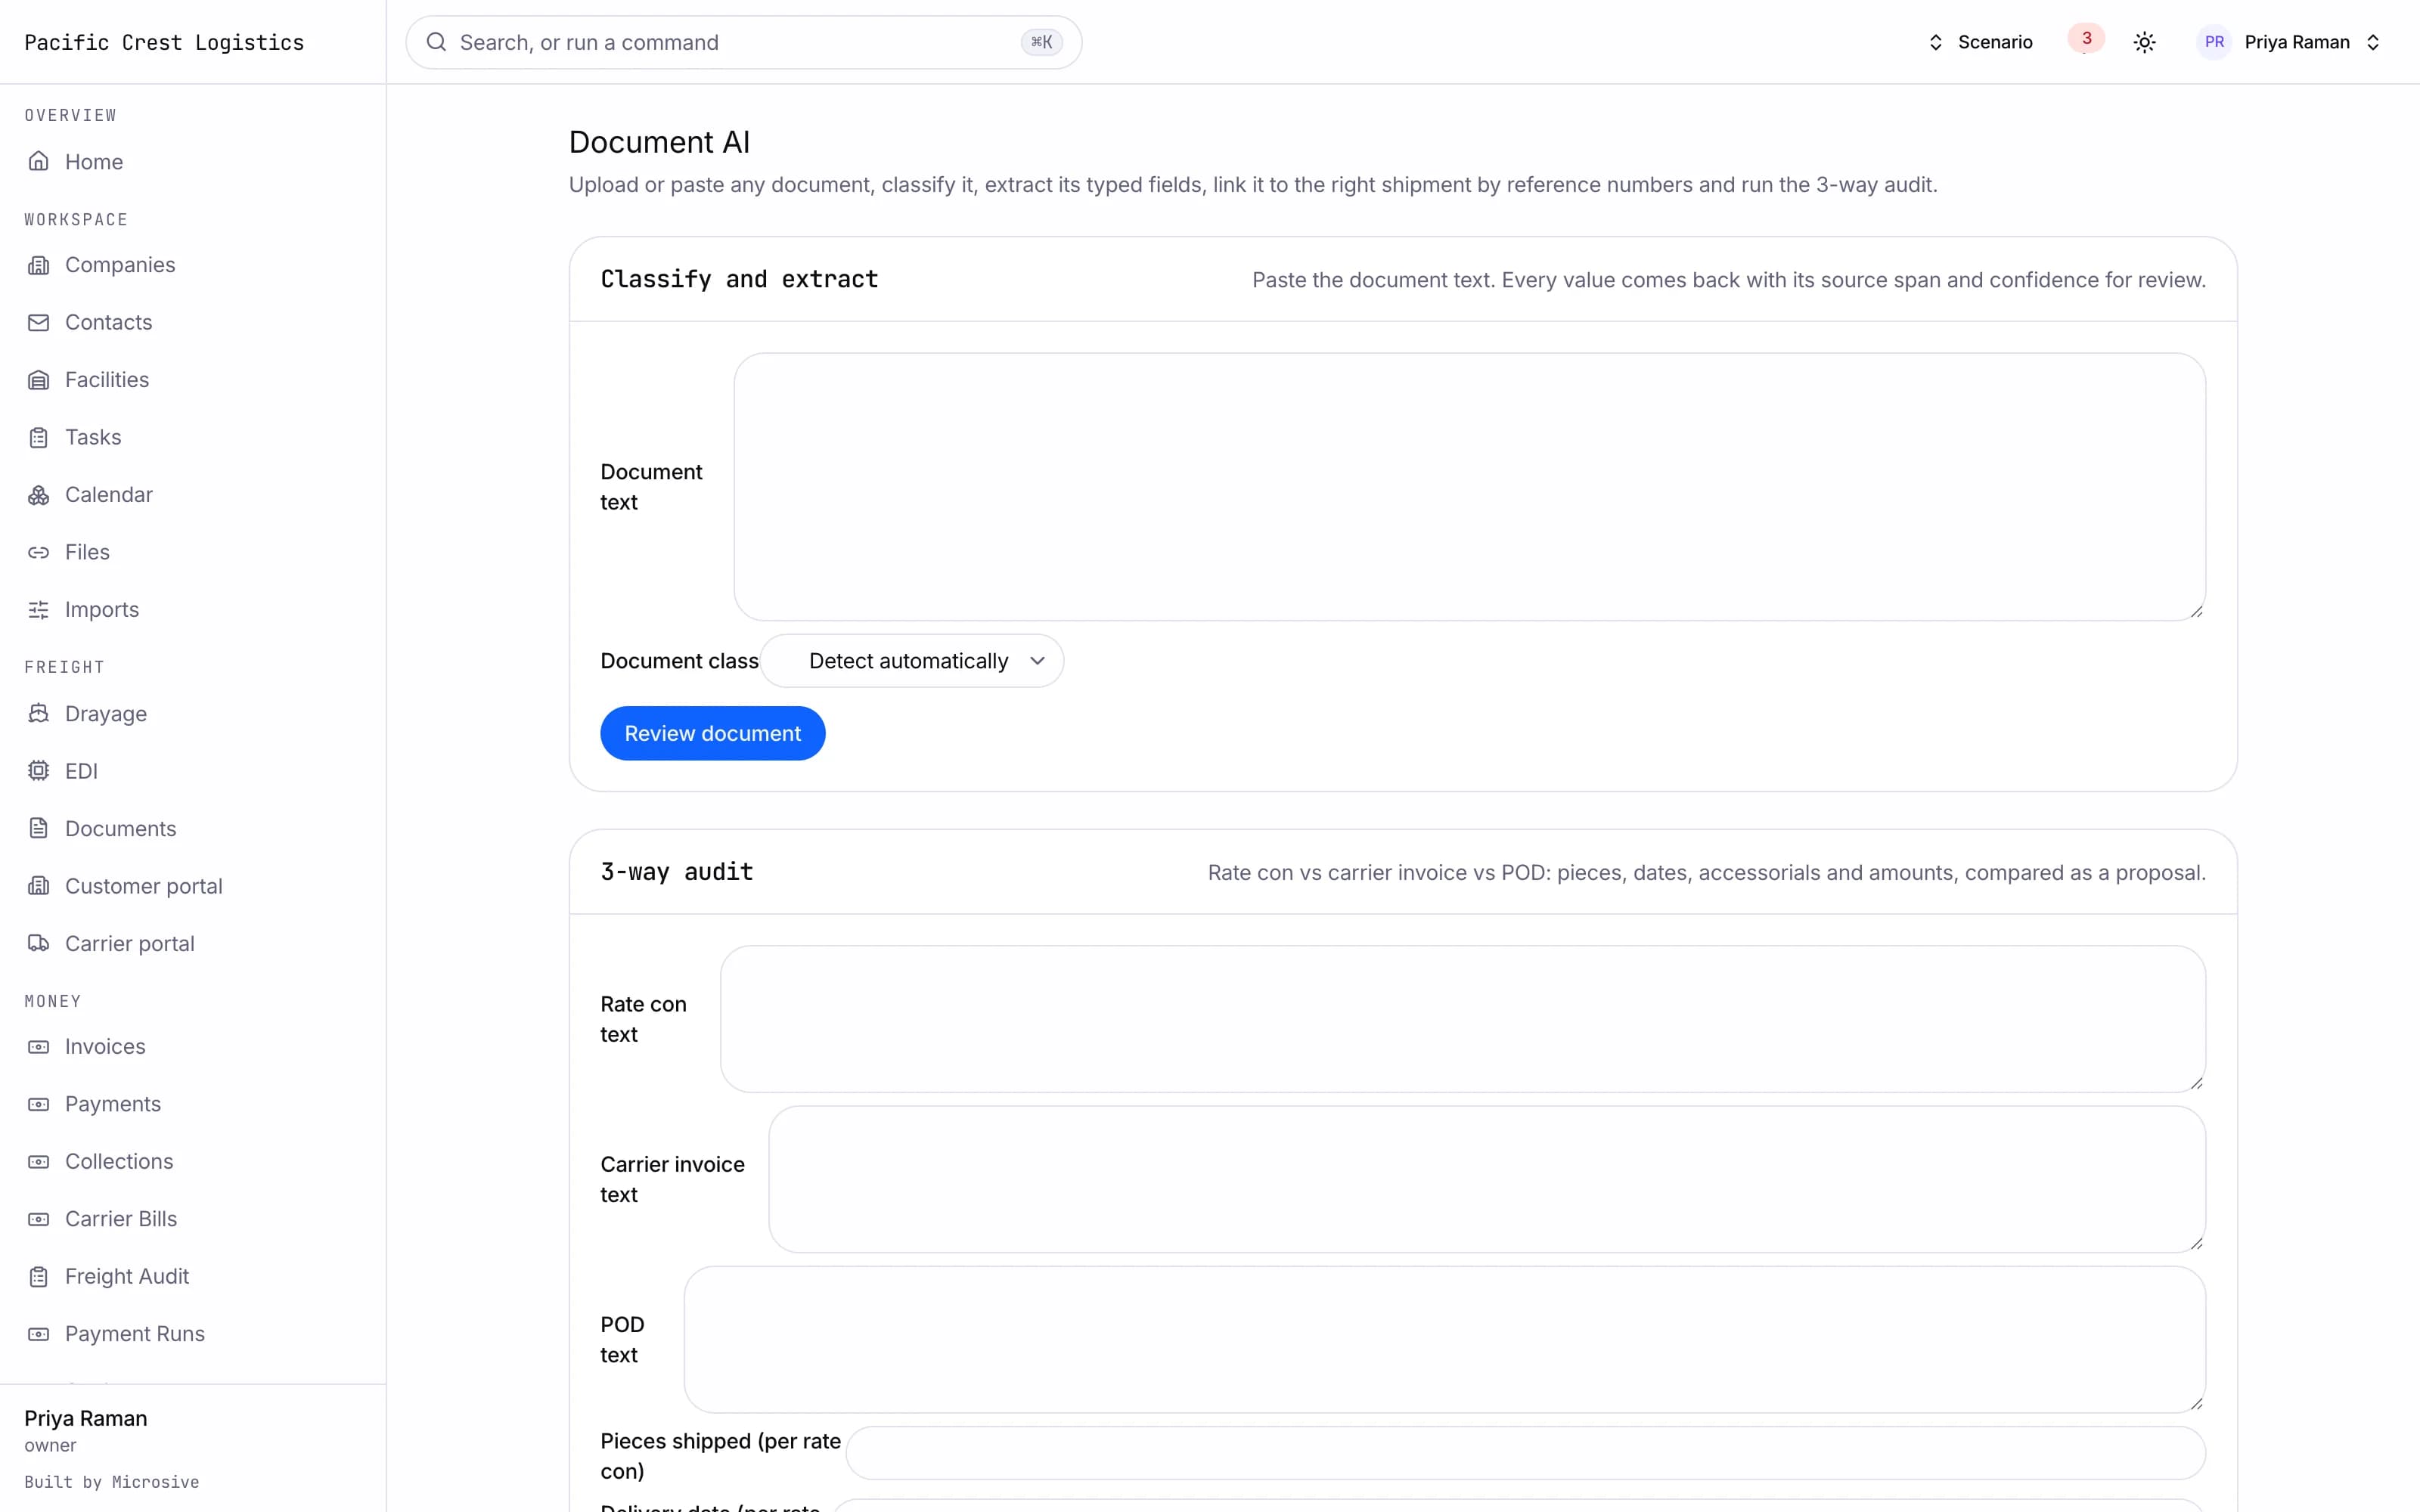
Task: Click the Facilities warehouse icon
Action: 38,380
